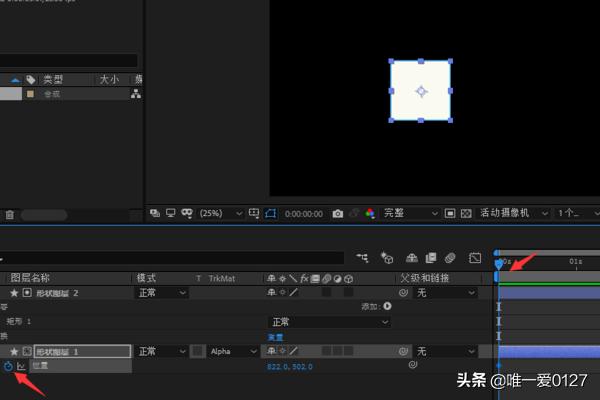Open blend mode dropdown for shape layer 1
This screenshot has width=600, height=400.
tap(161, 351)
